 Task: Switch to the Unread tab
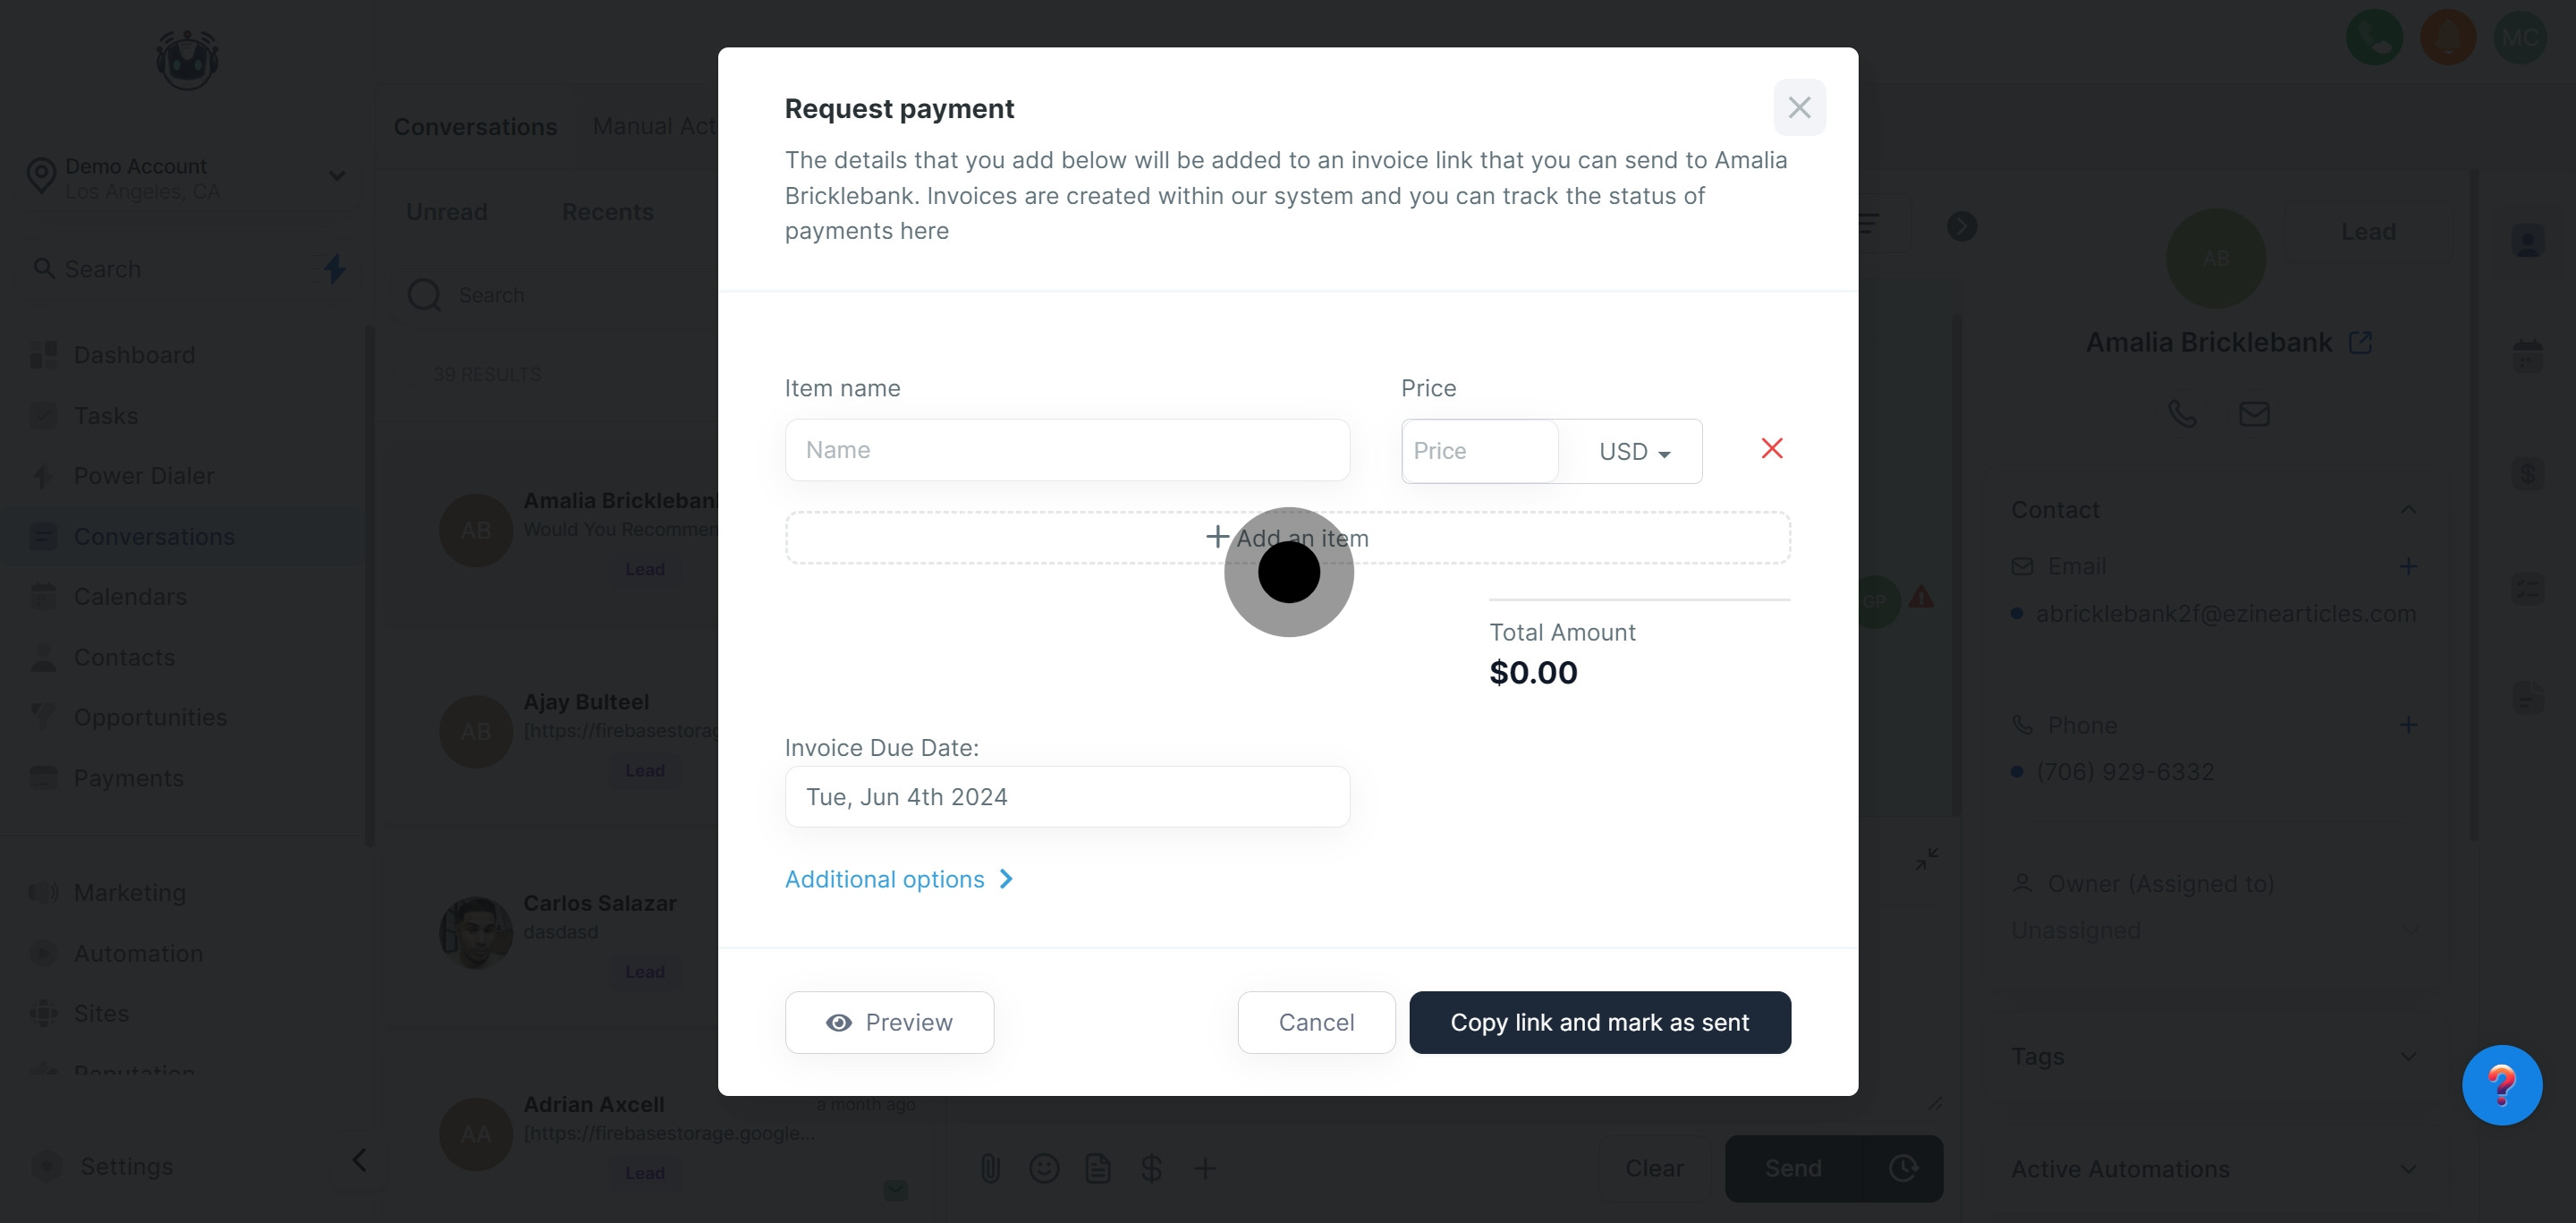446,211
